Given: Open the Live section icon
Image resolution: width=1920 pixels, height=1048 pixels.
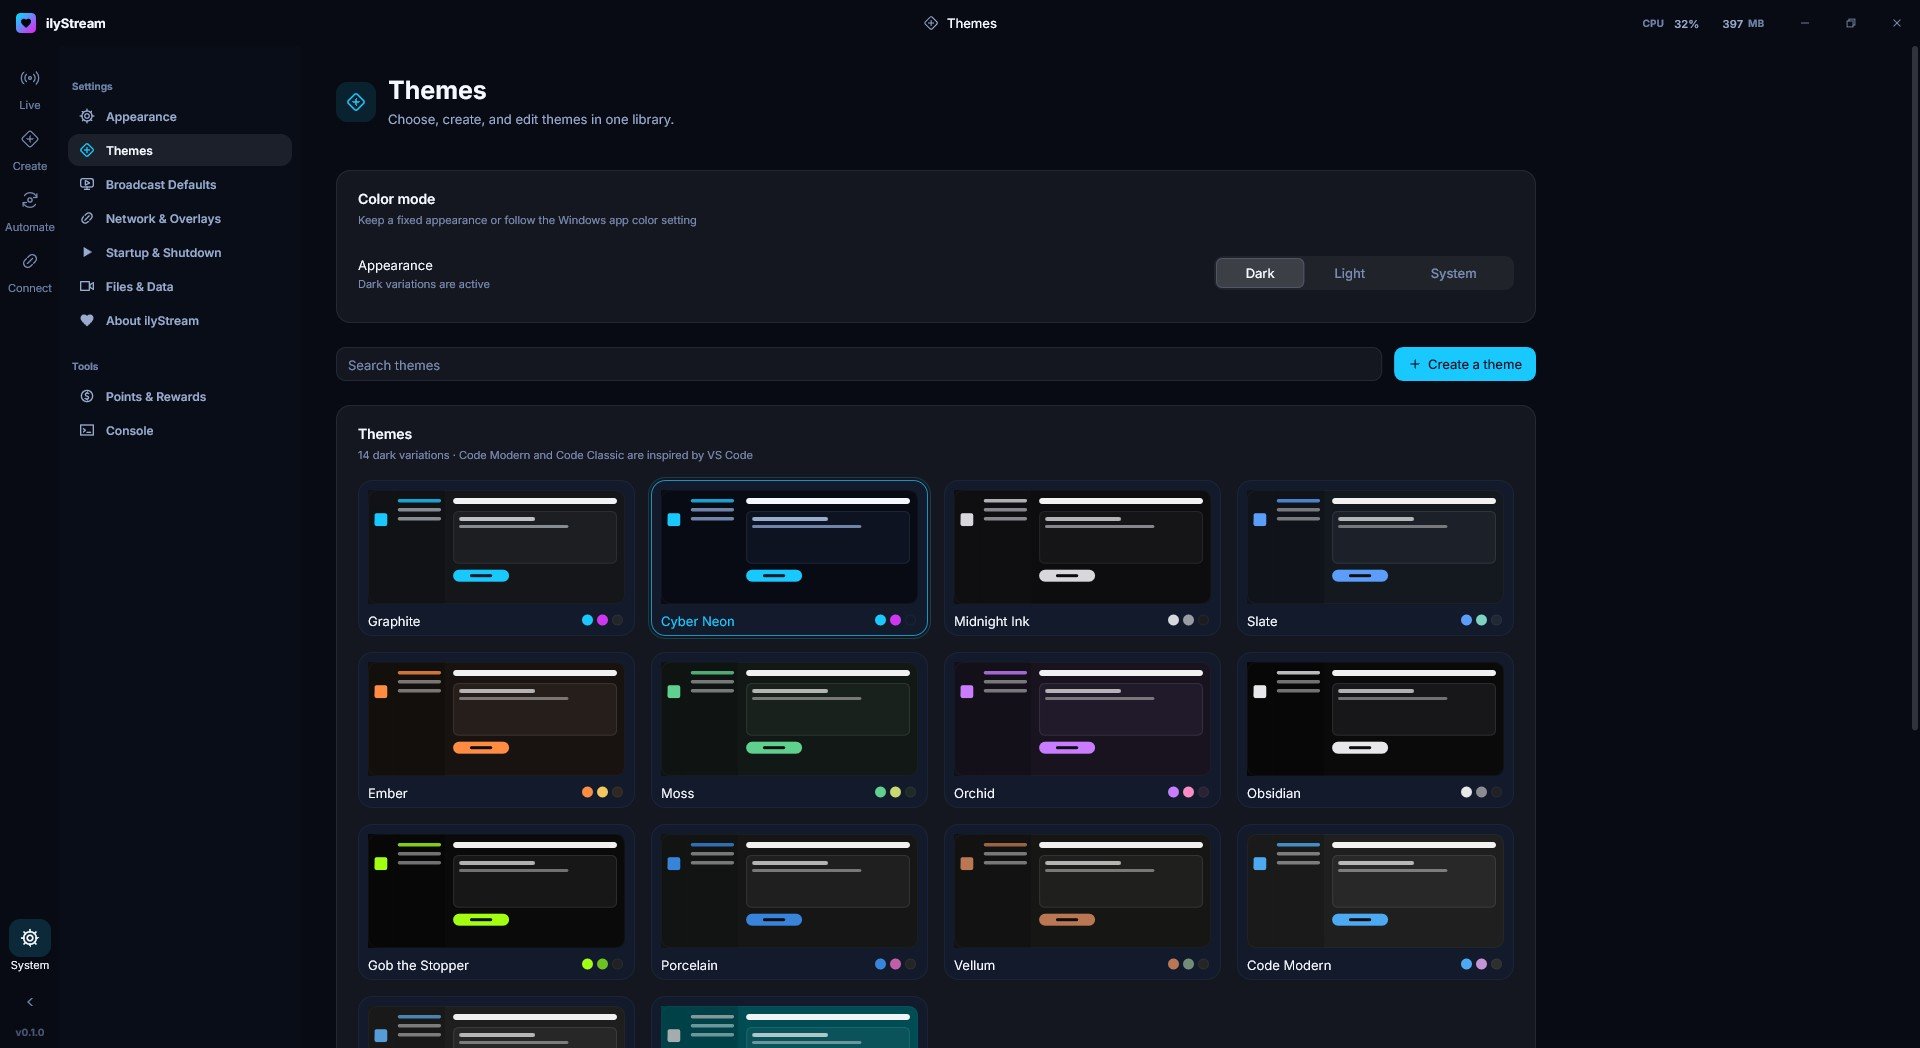Looking at the screenshot, I should pos(30,78).
